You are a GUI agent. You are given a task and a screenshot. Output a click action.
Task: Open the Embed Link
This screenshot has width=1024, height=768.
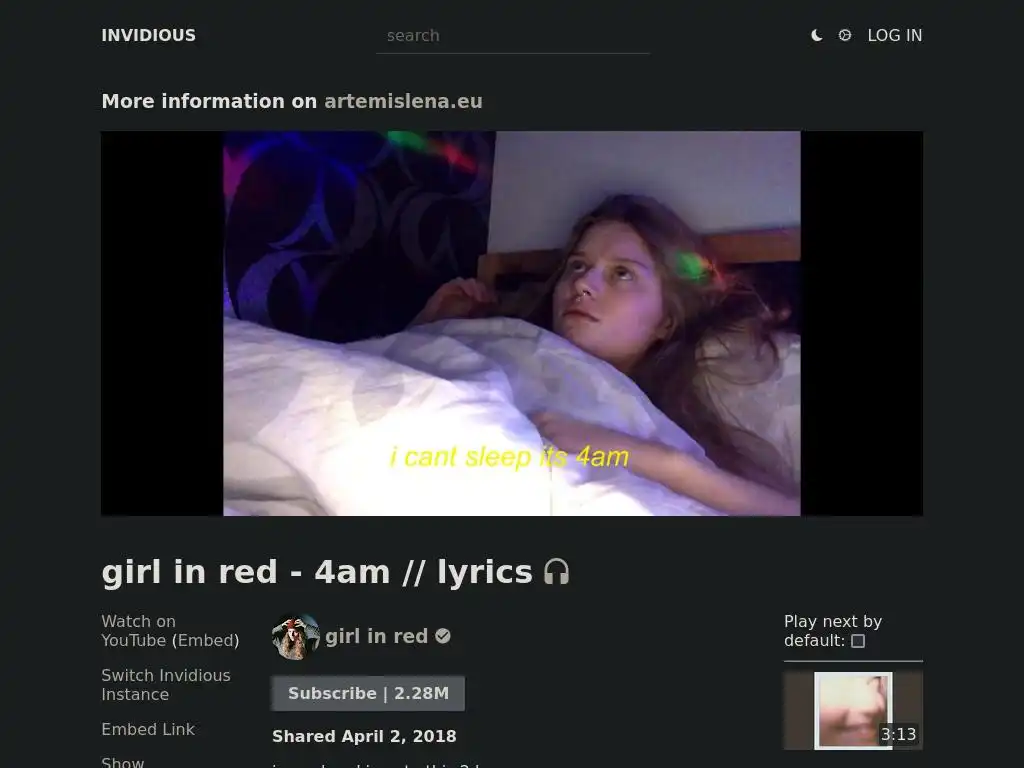[148, 729]
